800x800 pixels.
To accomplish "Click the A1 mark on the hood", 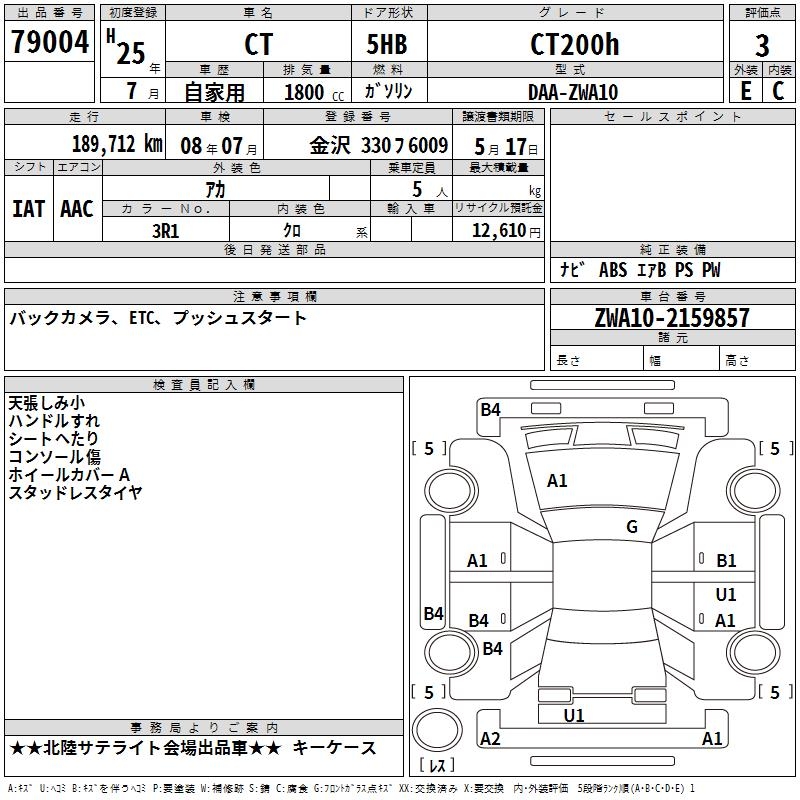I will [557, 481].
